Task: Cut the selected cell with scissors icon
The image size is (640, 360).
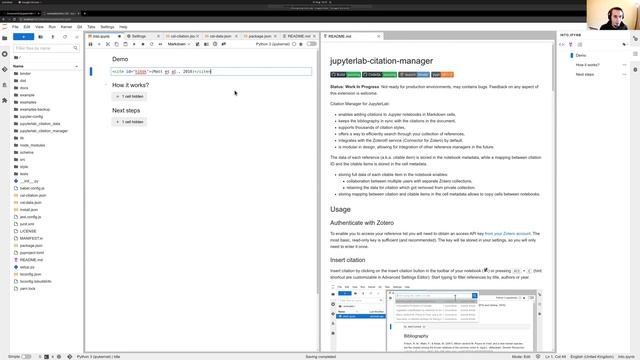Action: pyautogui.click(x=108, y=44)
